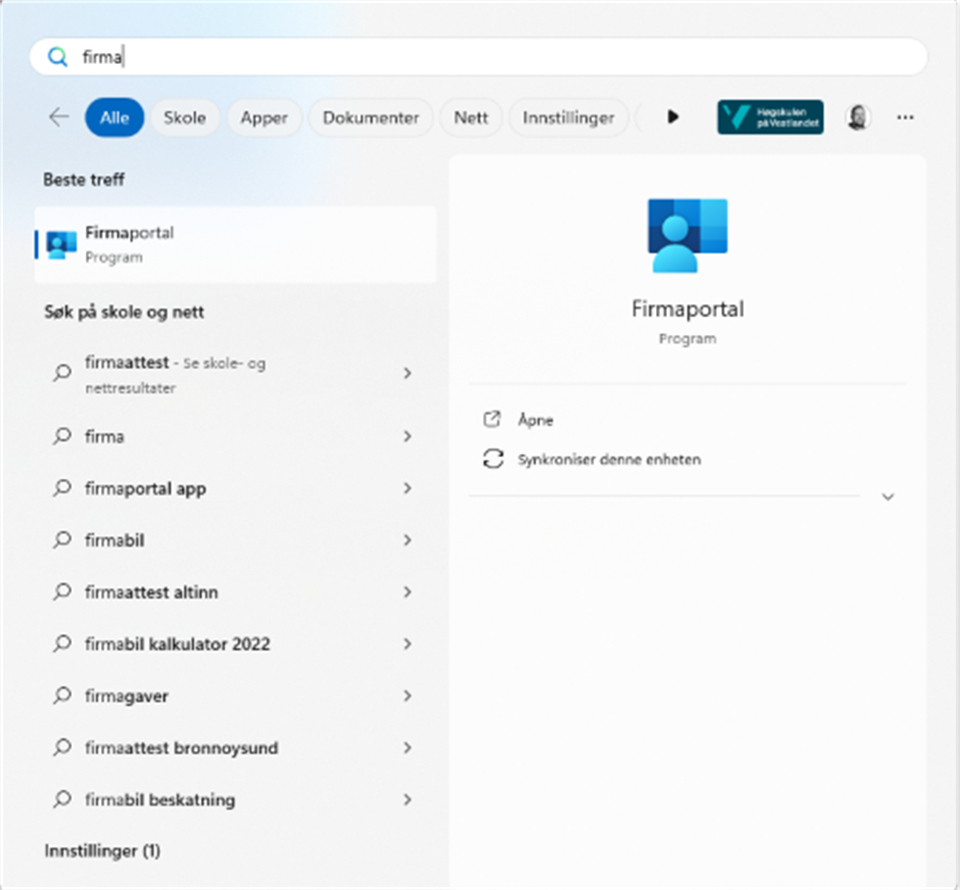960x890 pixels.
Task: Switch to the Apper filter tab
Action: pos(264,117)
